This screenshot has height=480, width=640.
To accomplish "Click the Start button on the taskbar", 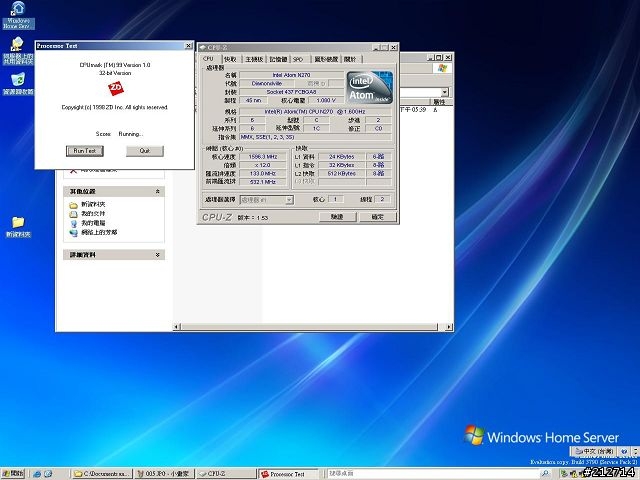I will click(x=15, y=472).
